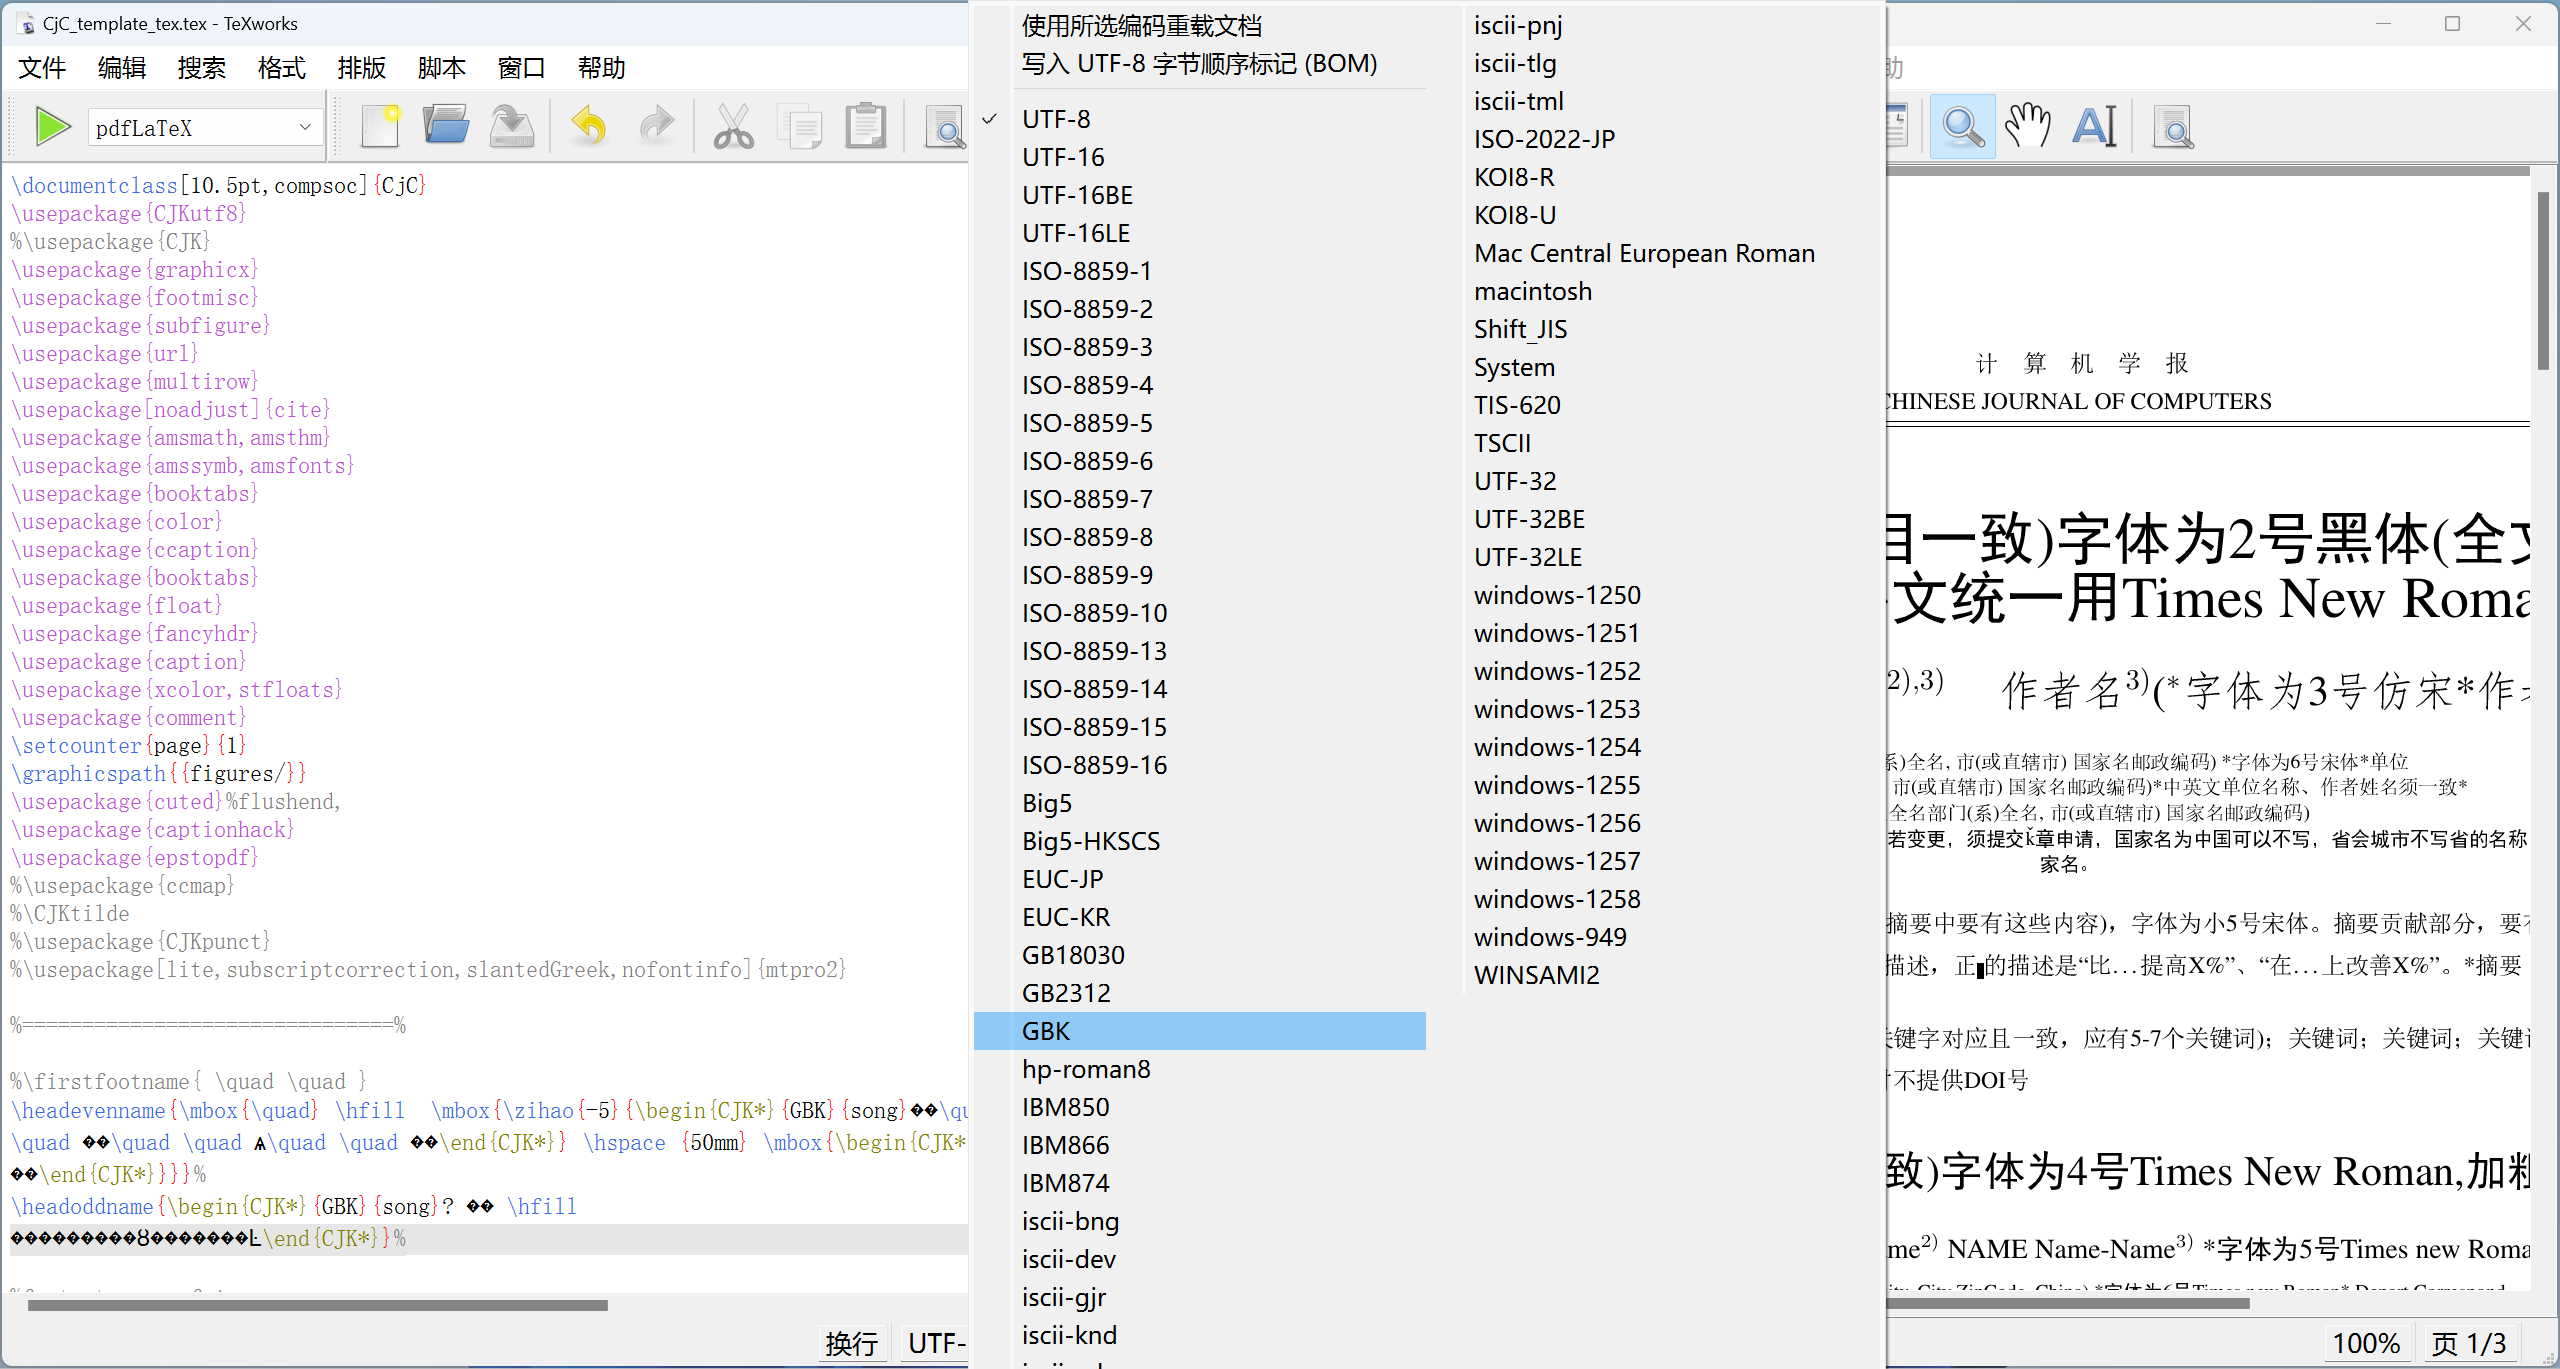Click the New document icon
Screen dimensions: 2560x1369
point(380,127)
